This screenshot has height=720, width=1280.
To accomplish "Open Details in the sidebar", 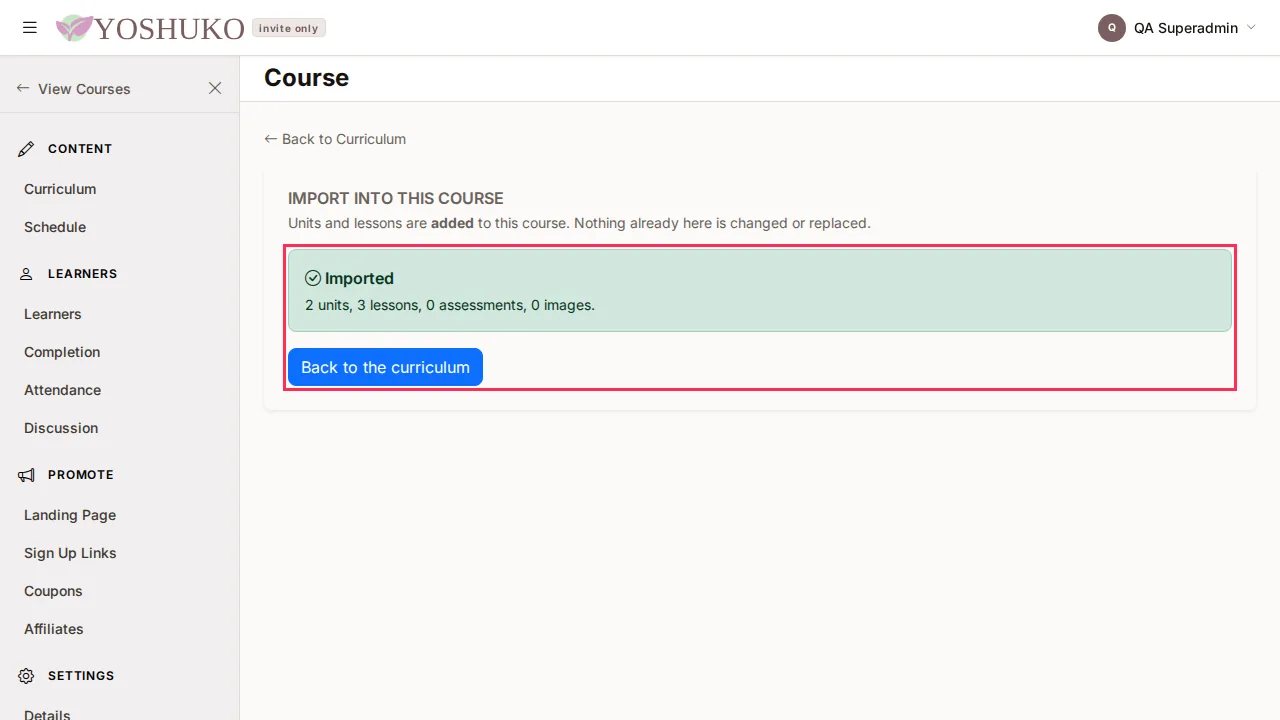I will 47,714.
